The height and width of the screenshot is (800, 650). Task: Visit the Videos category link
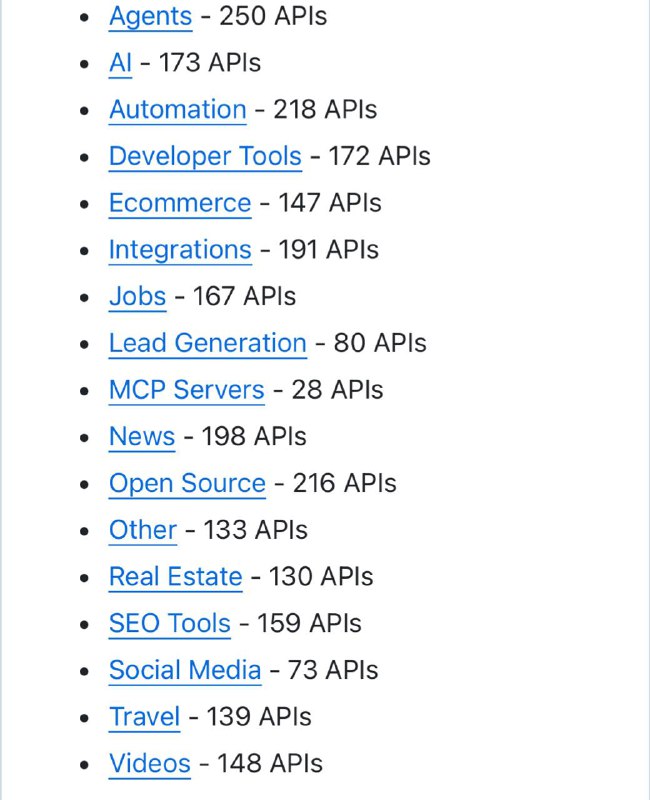(x=149, y=764)
